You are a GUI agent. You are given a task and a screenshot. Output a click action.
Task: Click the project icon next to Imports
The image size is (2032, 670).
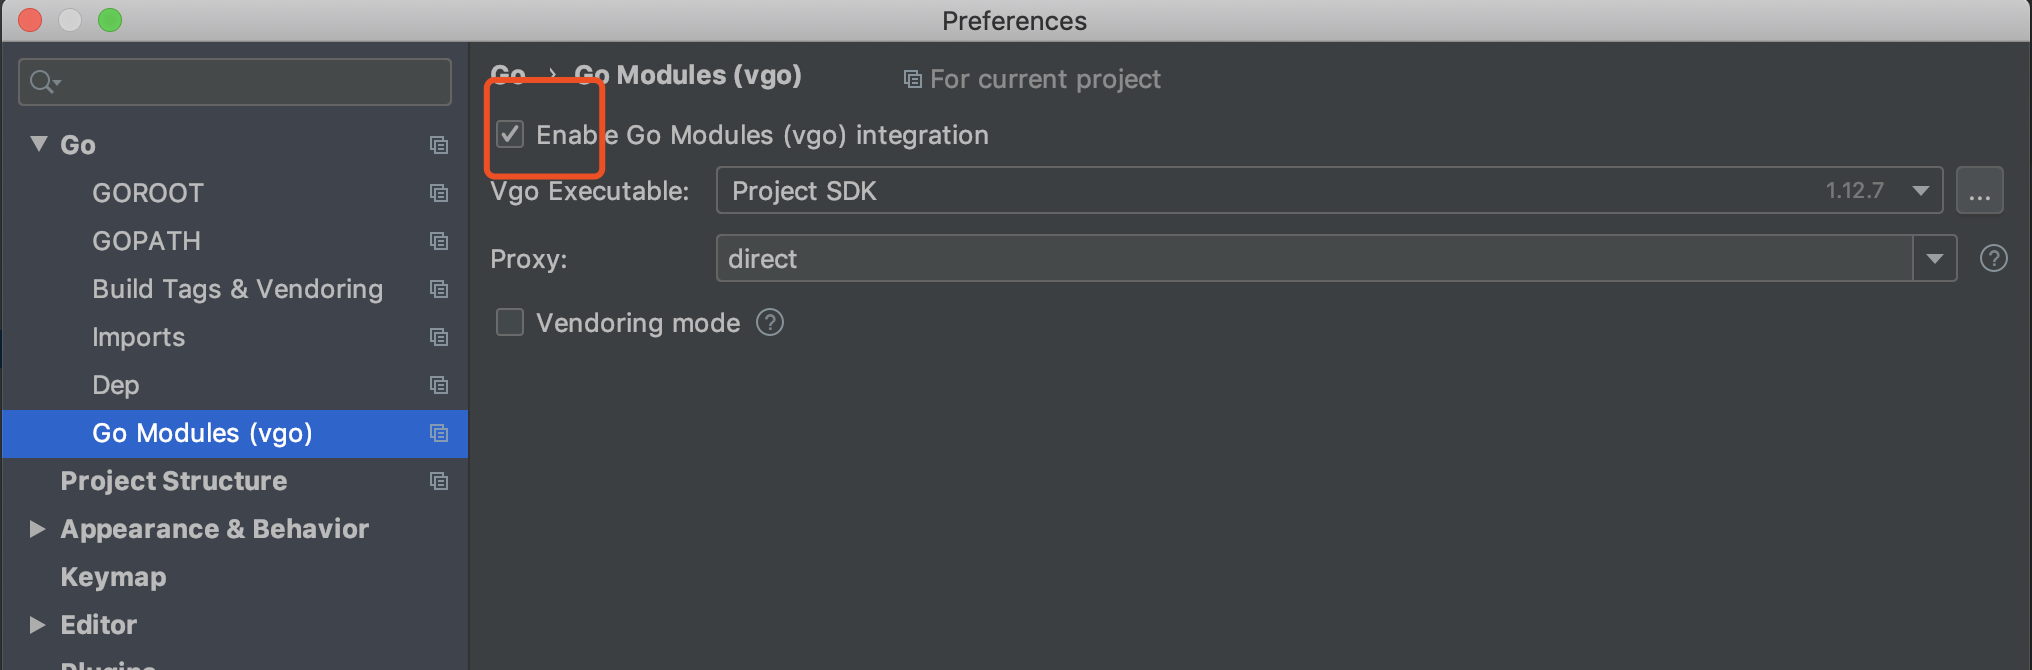tap(438, 337)
